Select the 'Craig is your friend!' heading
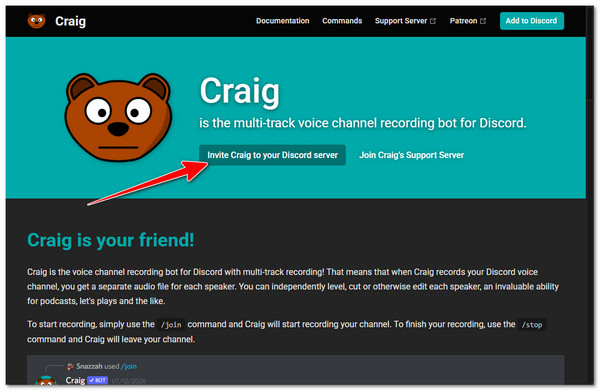600x391 pixels. click(x=111, y=240)
